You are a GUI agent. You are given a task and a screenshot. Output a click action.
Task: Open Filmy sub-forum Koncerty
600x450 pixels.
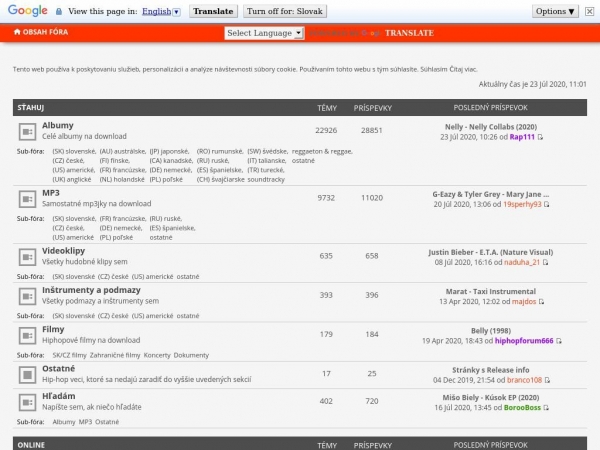[157, 355]
